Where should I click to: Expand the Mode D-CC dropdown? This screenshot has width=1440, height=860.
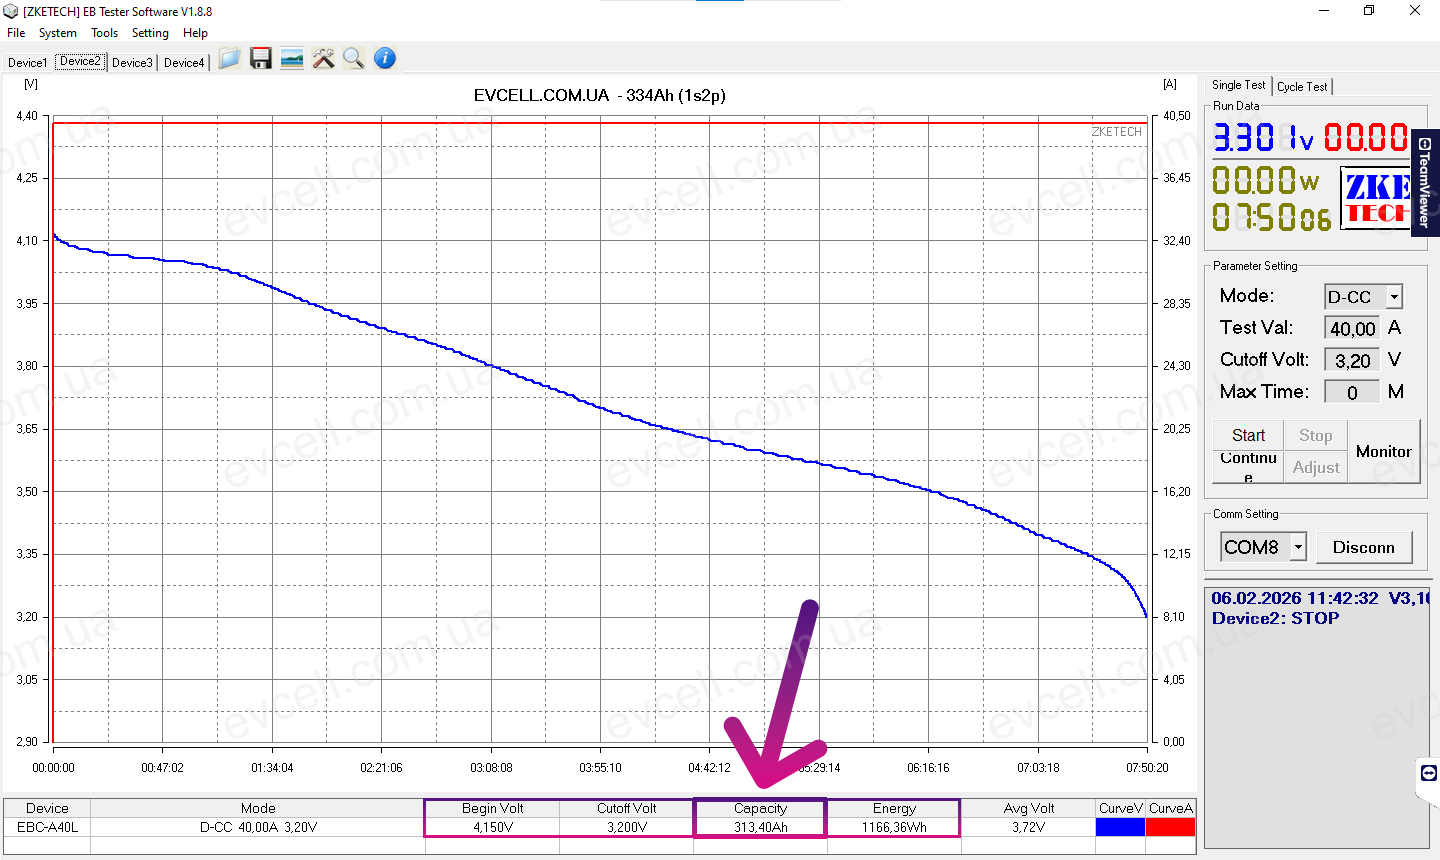[1394, 297]
